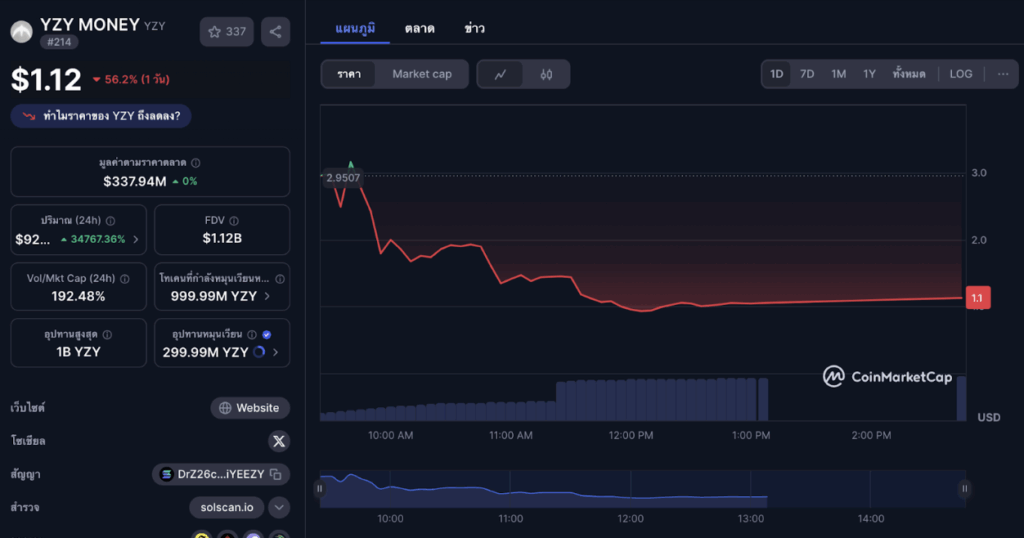Image resolution: width=1024 pixels, height=538 pixels.
Task: Toggle the LOG scale on chart
Action: (960, 74)
